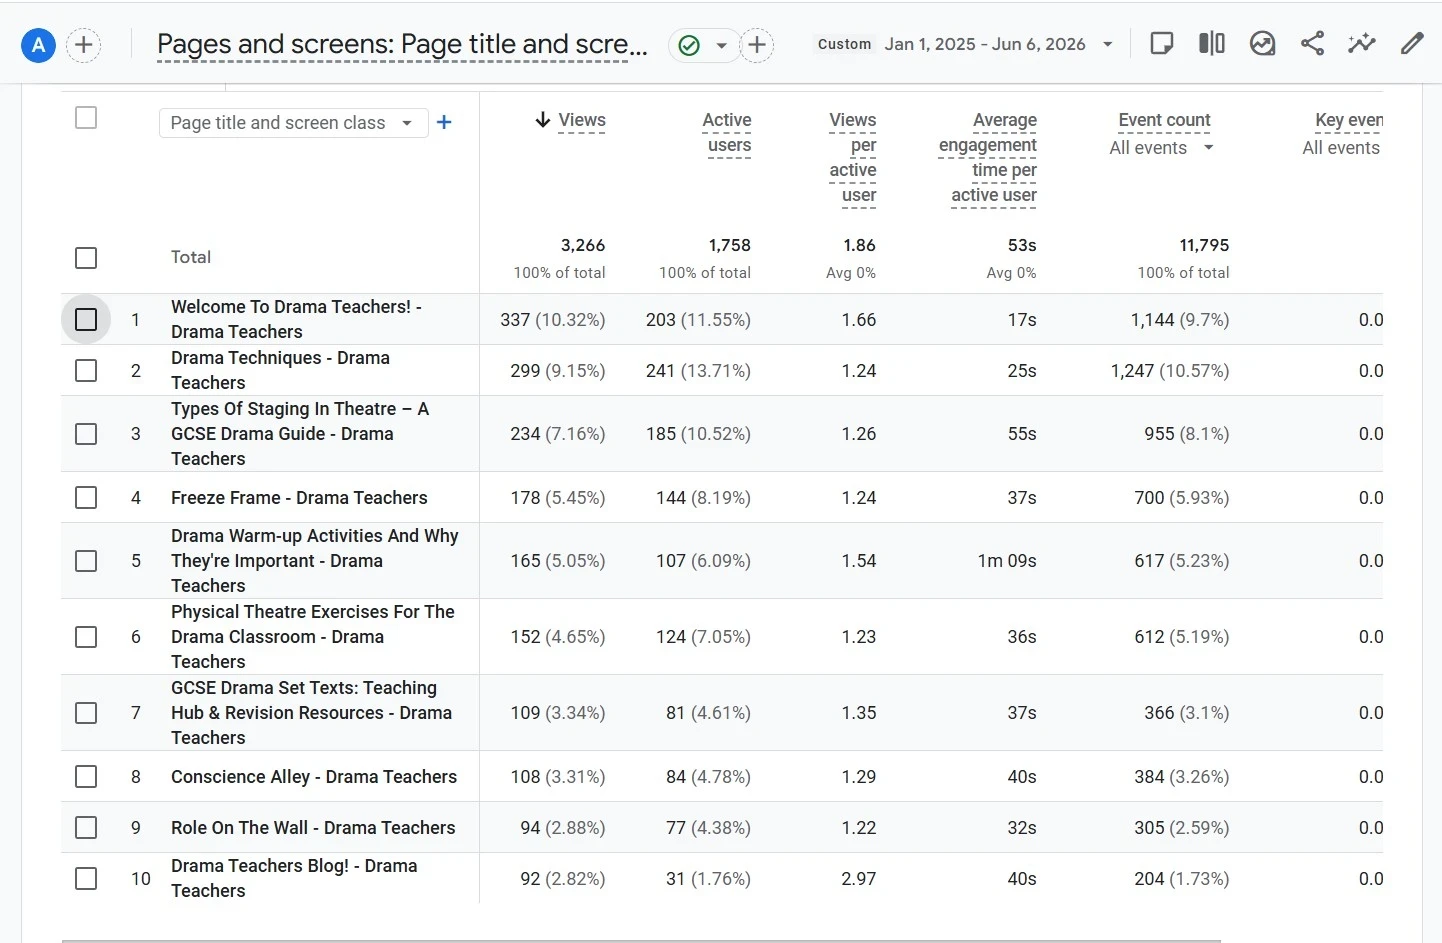Image resolution: width=1442 pixels, height=943 pixels.
Task: Click the note icon left of comparisons
Action: [x=1161, y=43]
